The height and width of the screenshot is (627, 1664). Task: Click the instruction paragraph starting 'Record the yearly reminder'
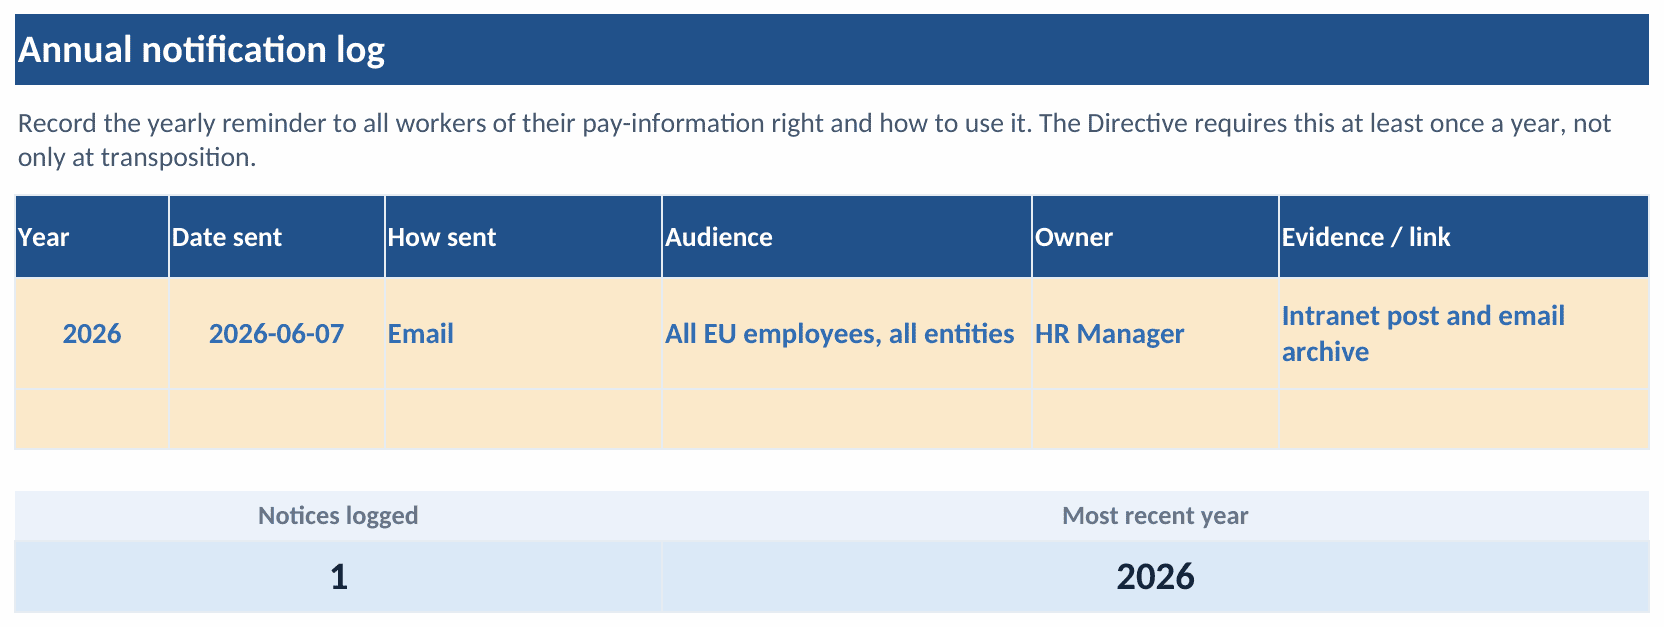(815, 140)
